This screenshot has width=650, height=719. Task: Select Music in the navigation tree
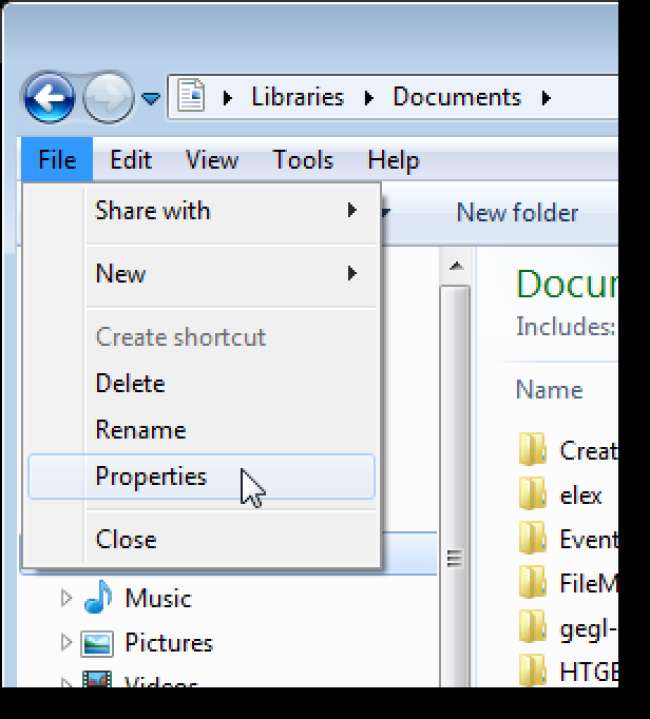(158, 599)
